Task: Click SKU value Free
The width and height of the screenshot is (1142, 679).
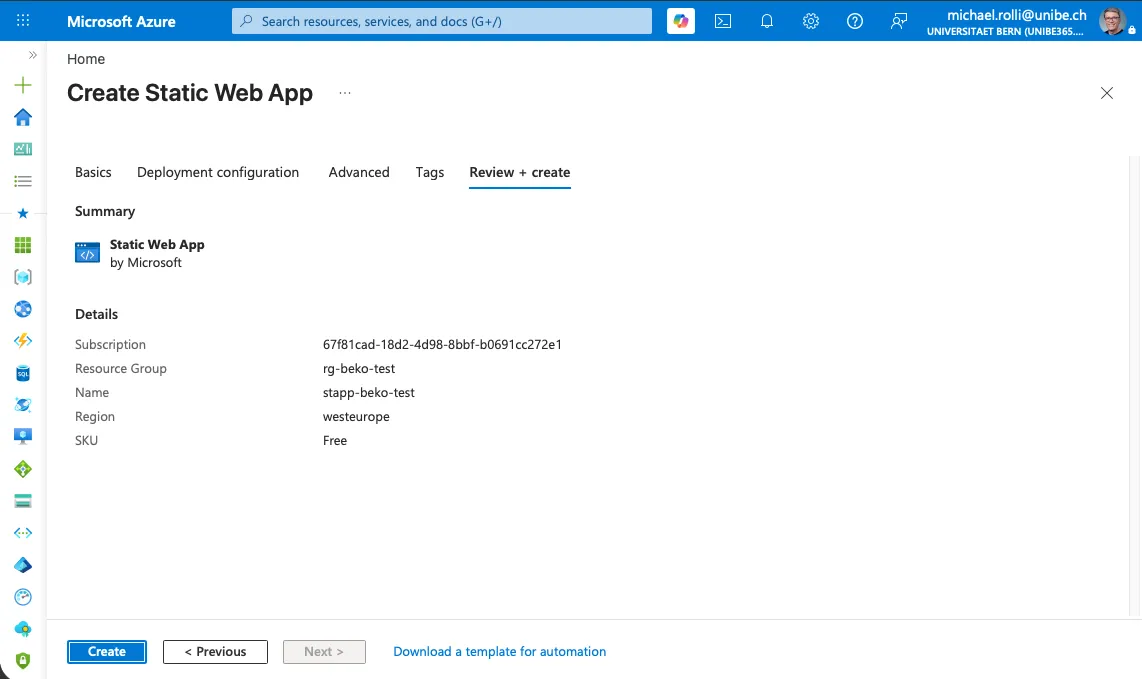Action: pyautogui.click(x=335, y=441)
